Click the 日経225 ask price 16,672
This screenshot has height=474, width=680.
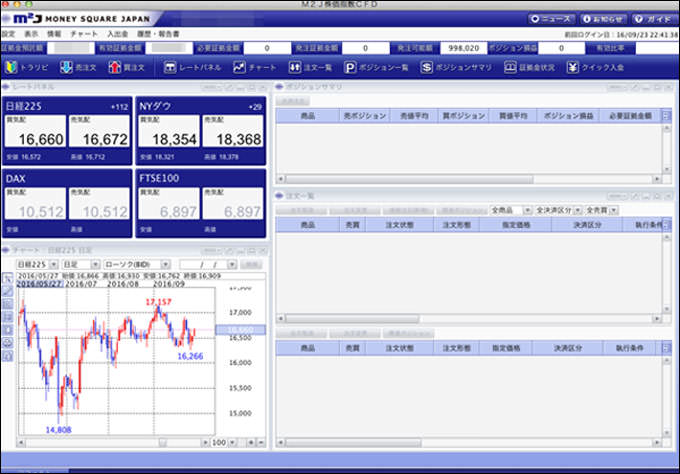(x=99, y=132)
